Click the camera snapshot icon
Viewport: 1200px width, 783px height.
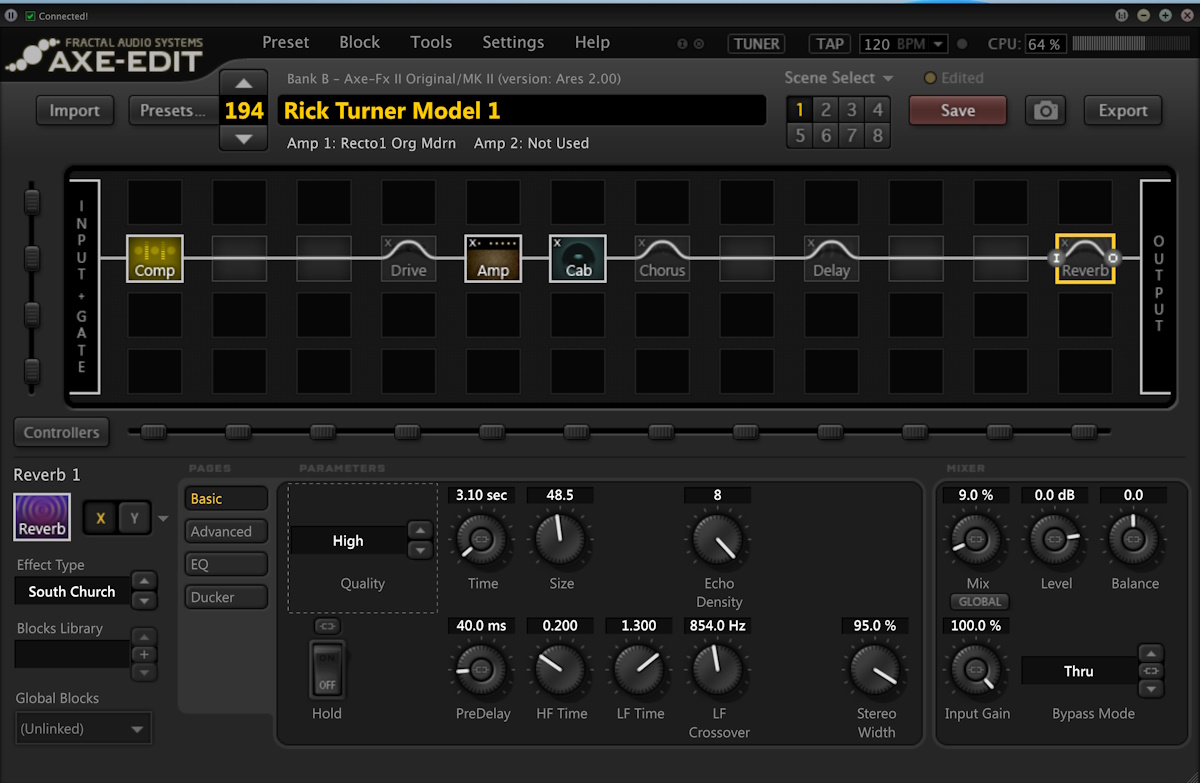click(1045, 111)
